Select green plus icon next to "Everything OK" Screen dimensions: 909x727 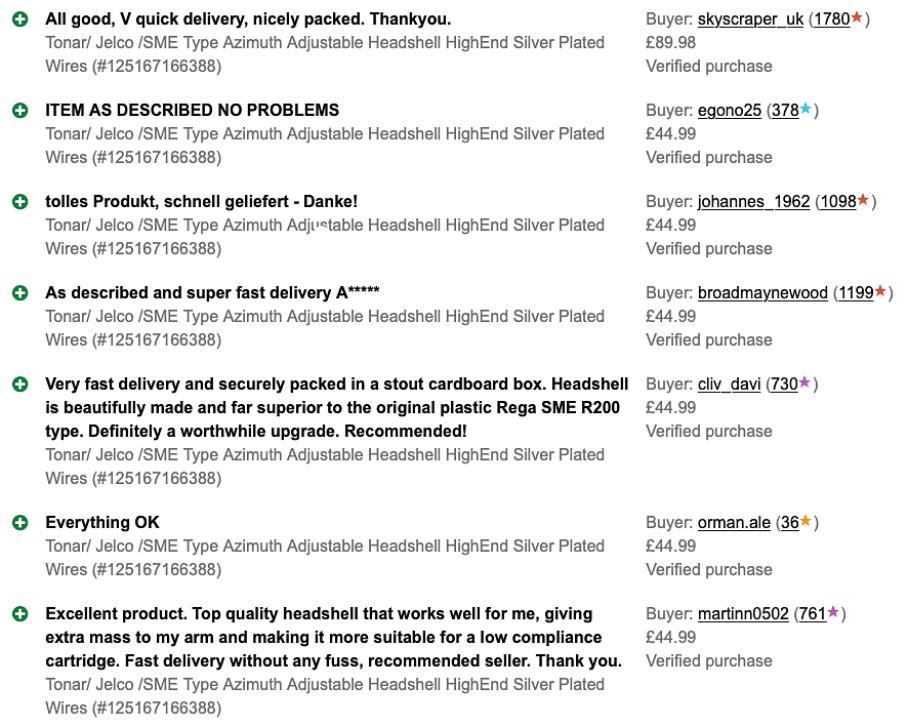tap(20, 523)
